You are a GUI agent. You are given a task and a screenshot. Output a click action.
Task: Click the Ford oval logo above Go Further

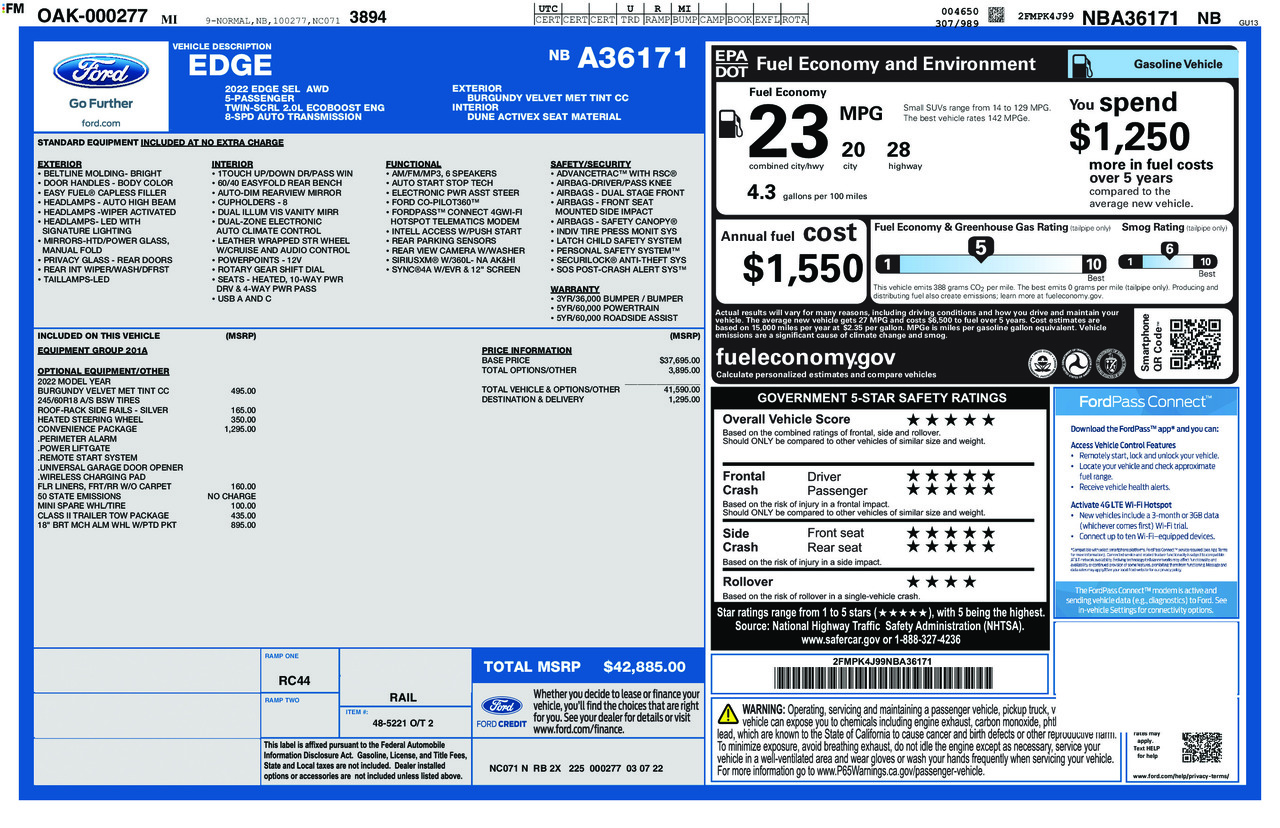coord(101,72)
